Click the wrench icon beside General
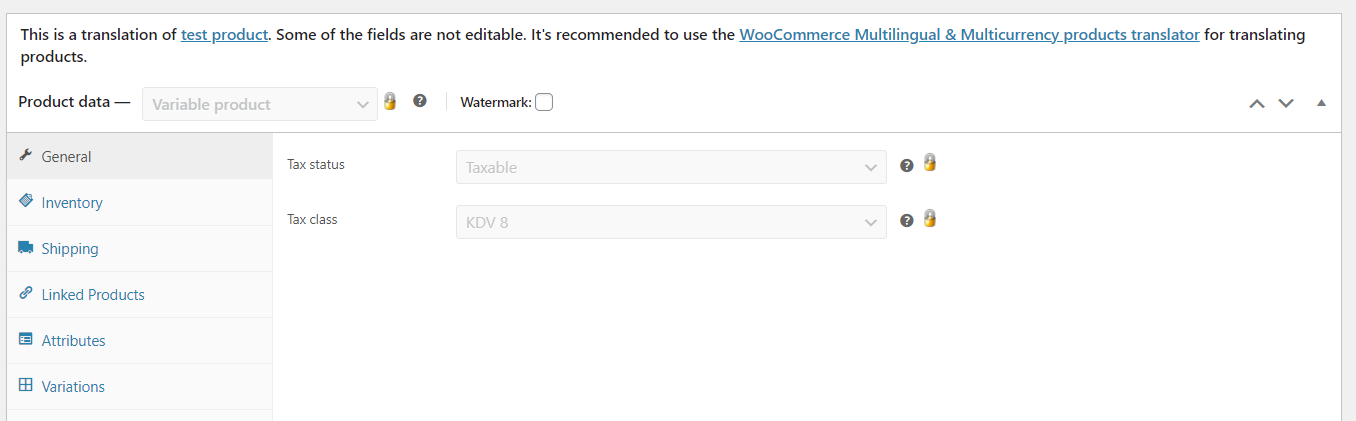 pos(26,156)
